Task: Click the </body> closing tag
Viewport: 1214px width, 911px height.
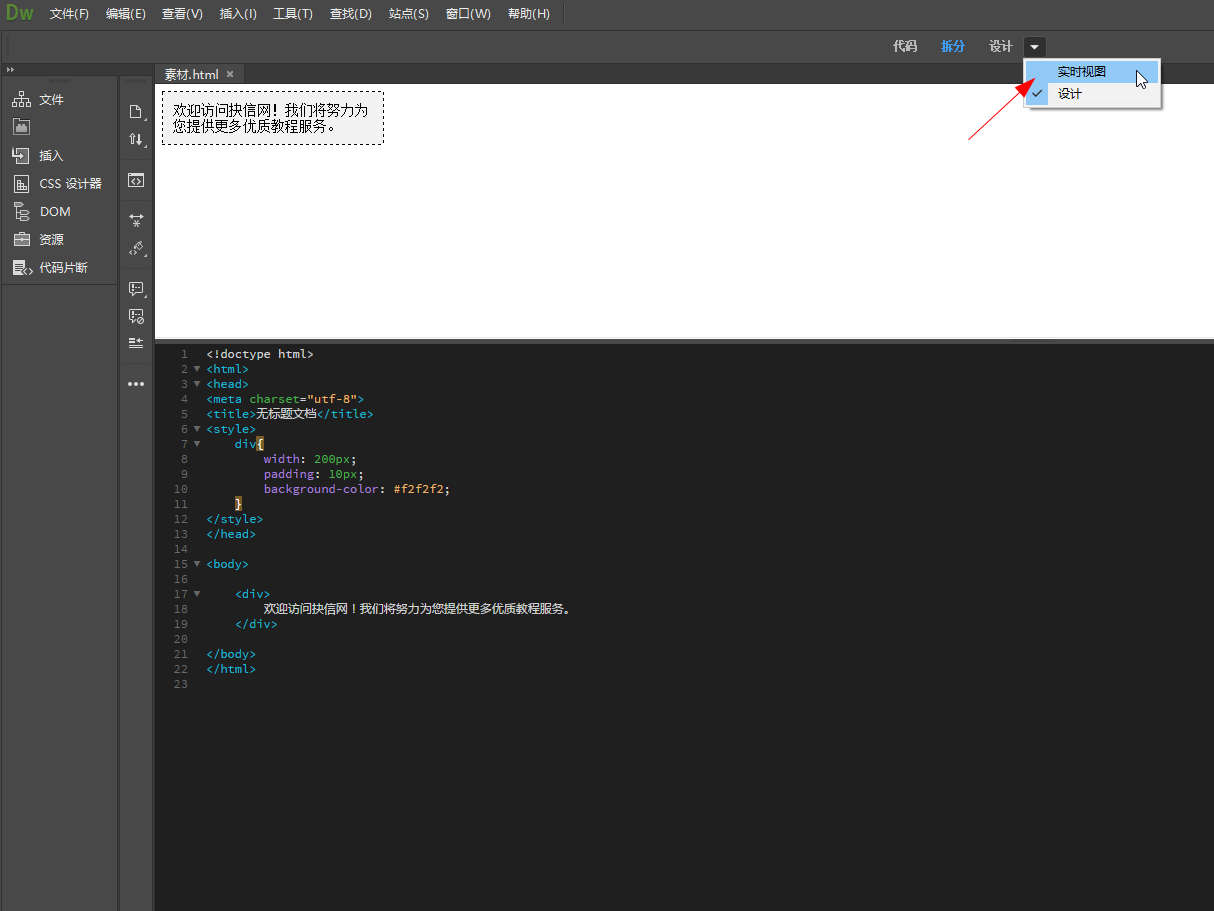Action: pyautogui.click(x=231, y=654)
